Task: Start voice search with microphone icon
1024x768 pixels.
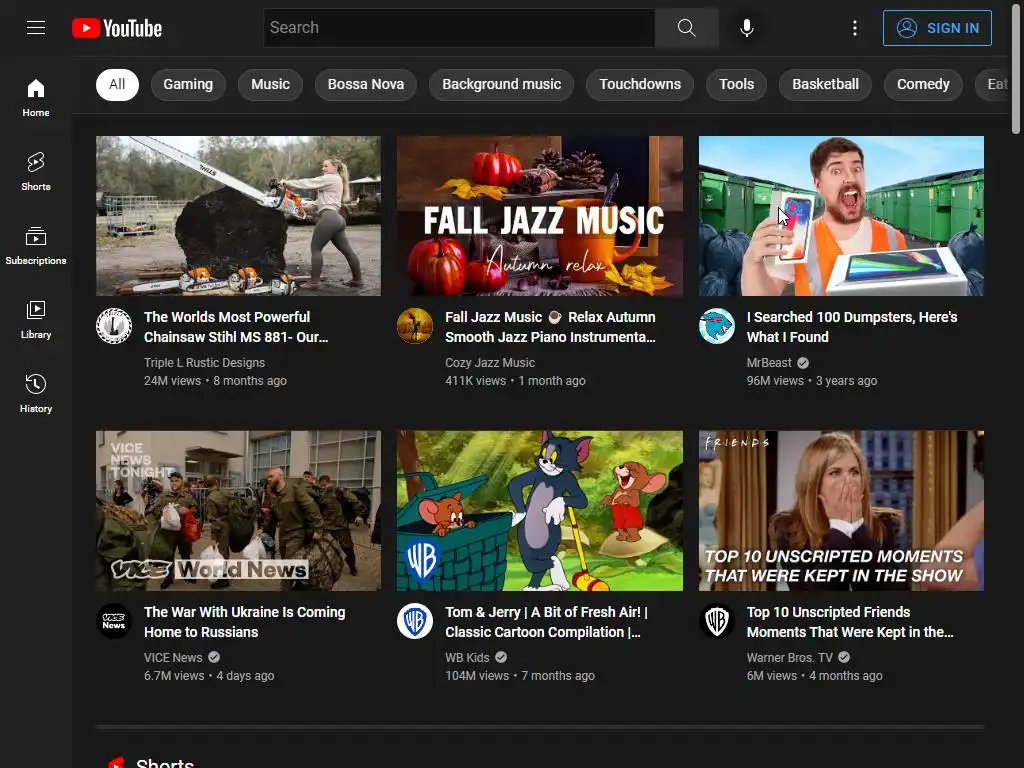Action: [747, 27]
